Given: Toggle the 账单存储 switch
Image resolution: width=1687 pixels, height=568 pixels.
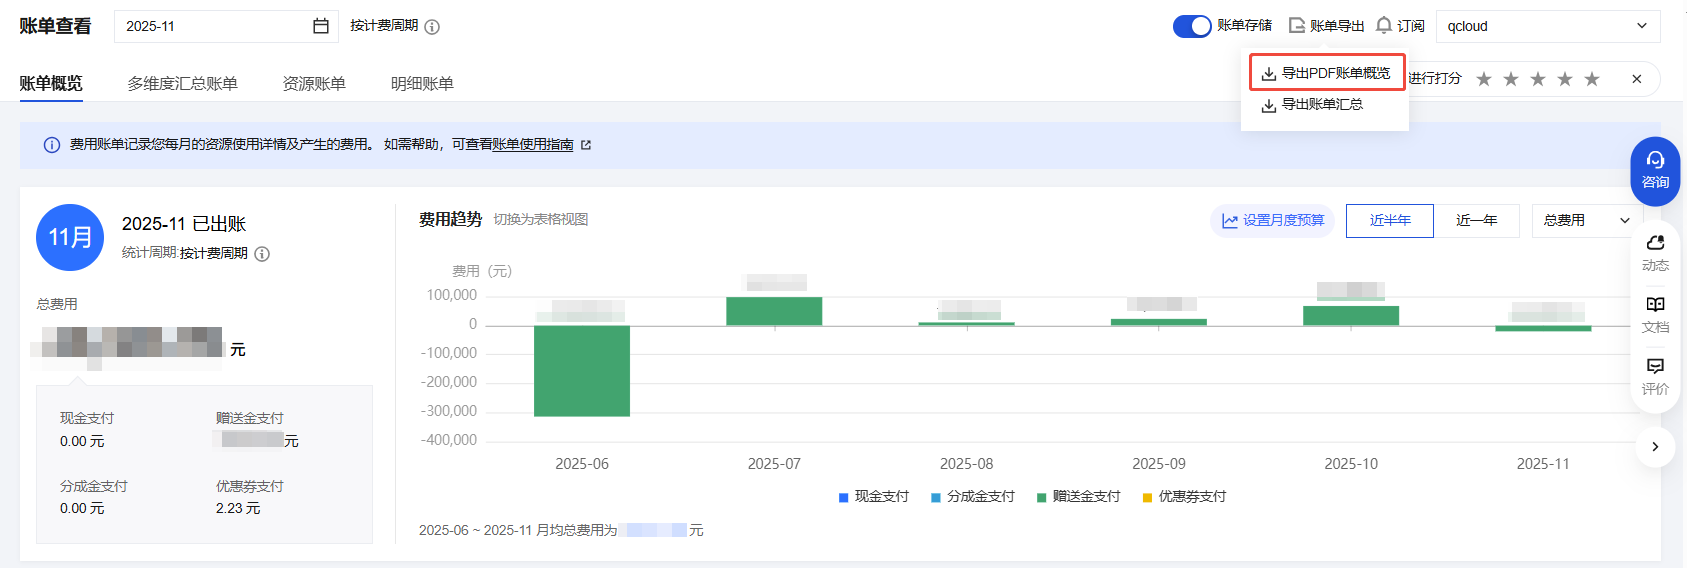Looking at the screenshot, I should pyautogui.click(x=1192, y=26).
